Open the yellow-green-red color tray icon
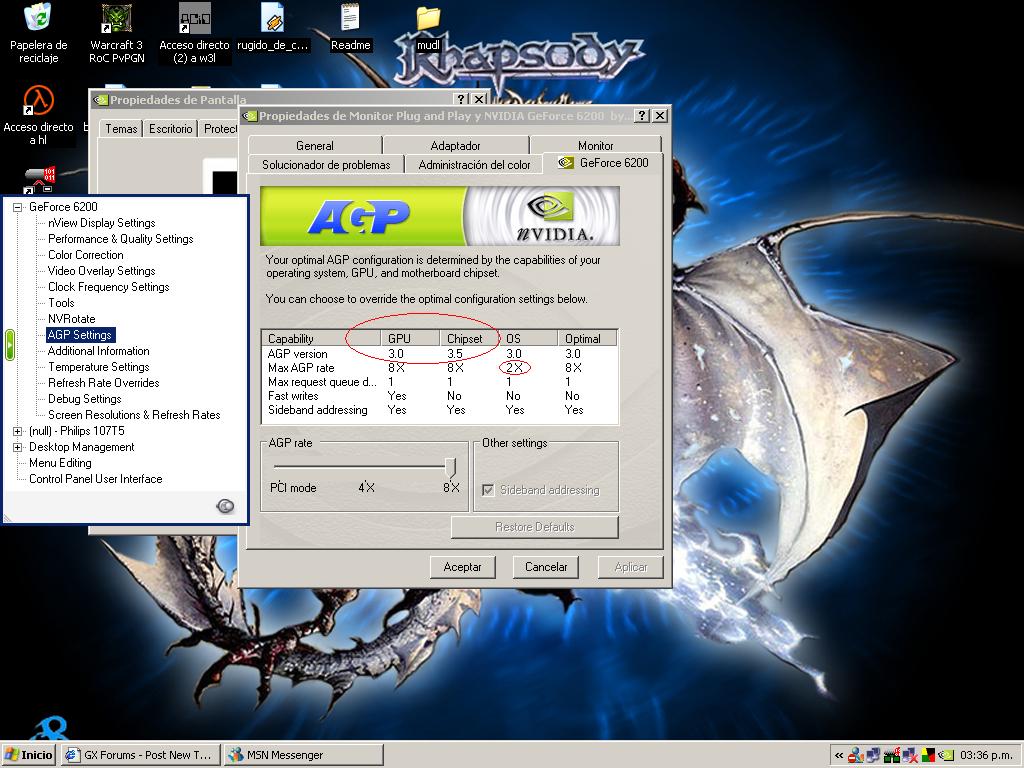This screenshot has width=1024, height=768. (x=927, y=756)
